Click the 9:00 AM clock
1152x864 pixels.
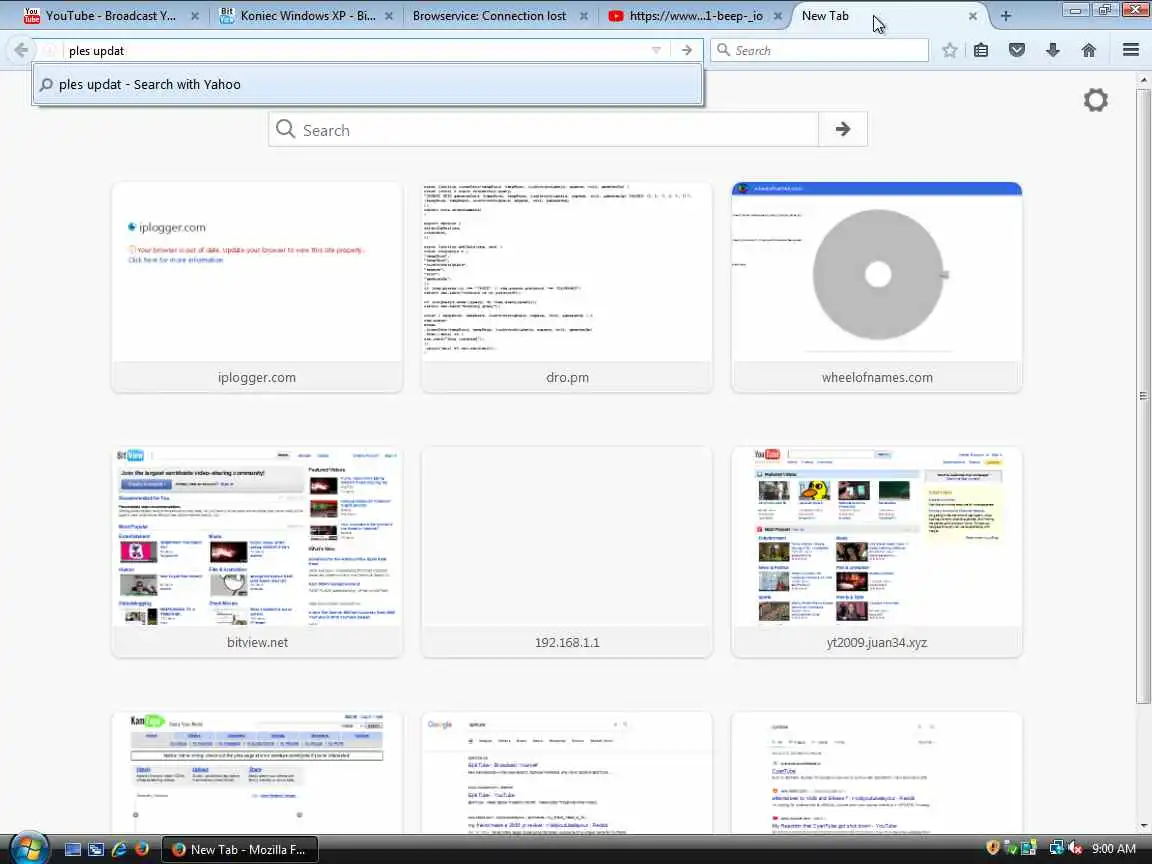pyautogui.click(x=1114, y=849)
